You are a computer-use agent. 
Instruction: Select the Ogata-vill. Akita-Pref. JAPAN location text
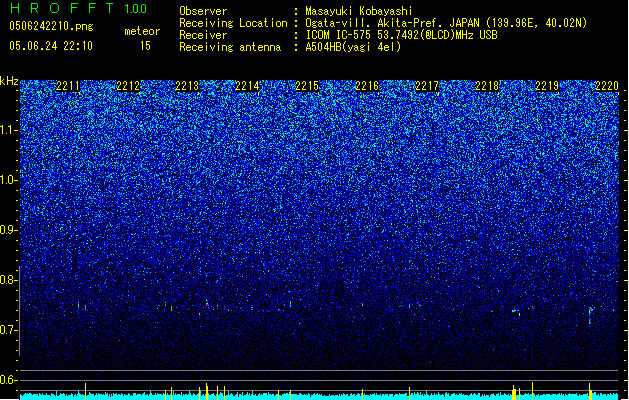pyautogui.click(x=446, y=23)
